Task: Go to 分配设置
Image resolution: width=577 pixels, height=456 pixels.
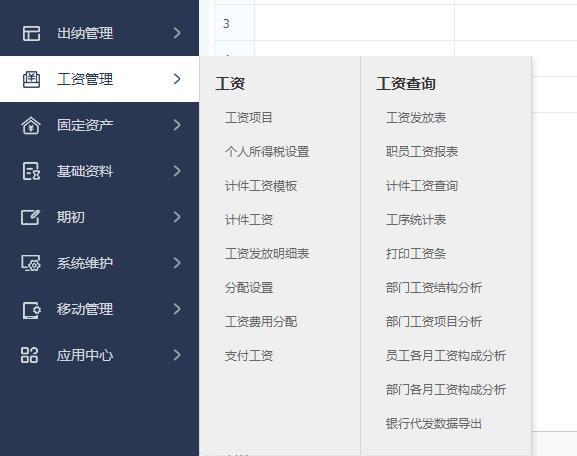Action: 249,288
